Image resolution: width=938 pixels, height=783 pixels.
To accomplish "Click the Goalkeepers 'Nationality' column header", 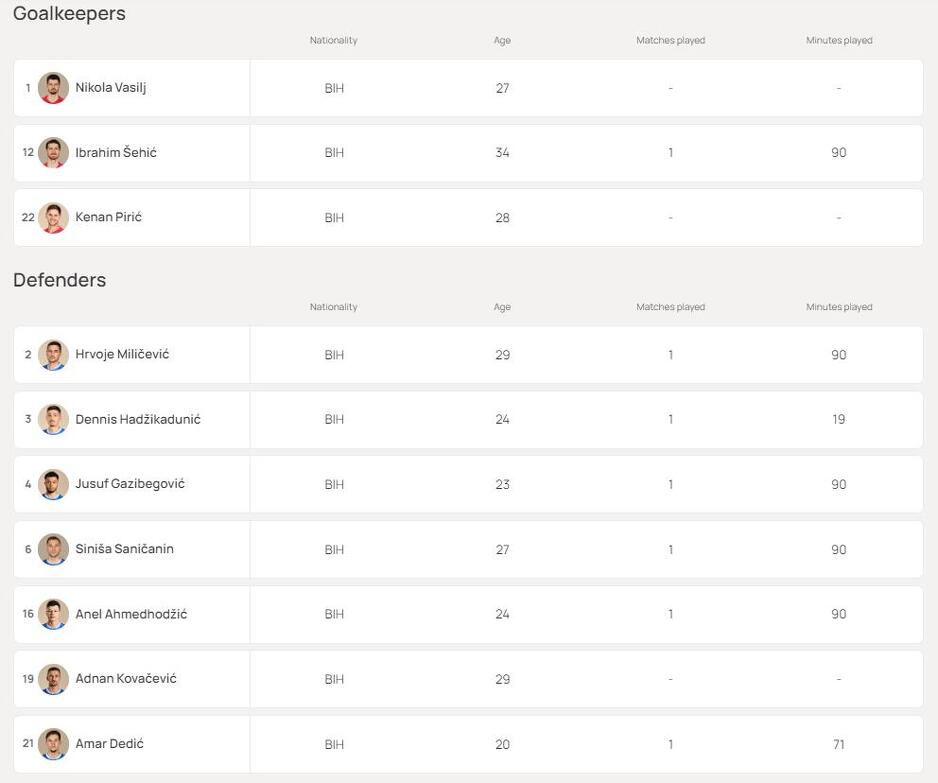I will pyautogui.click(x=333, y=41).
